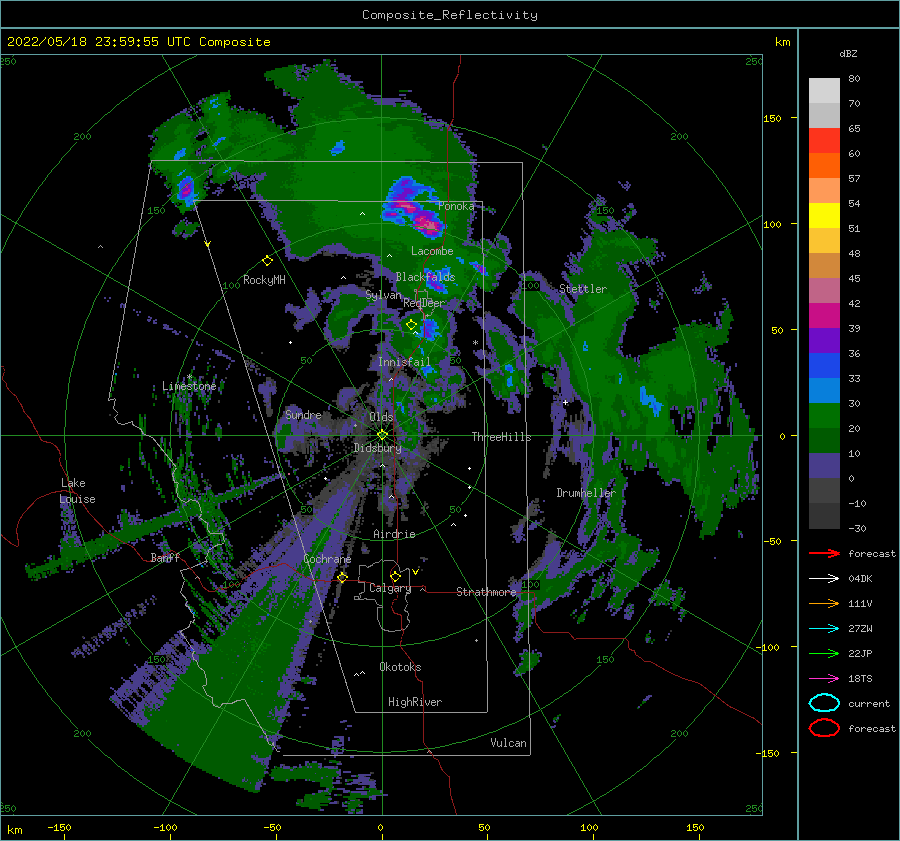
Task: Click the Okotoks town label
Action: click(400, 667)
